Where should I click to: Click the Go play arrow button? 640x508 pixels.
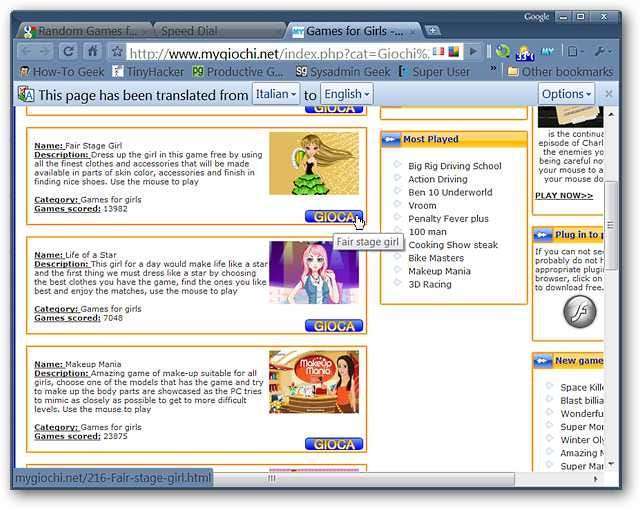(x=473, y=52)
